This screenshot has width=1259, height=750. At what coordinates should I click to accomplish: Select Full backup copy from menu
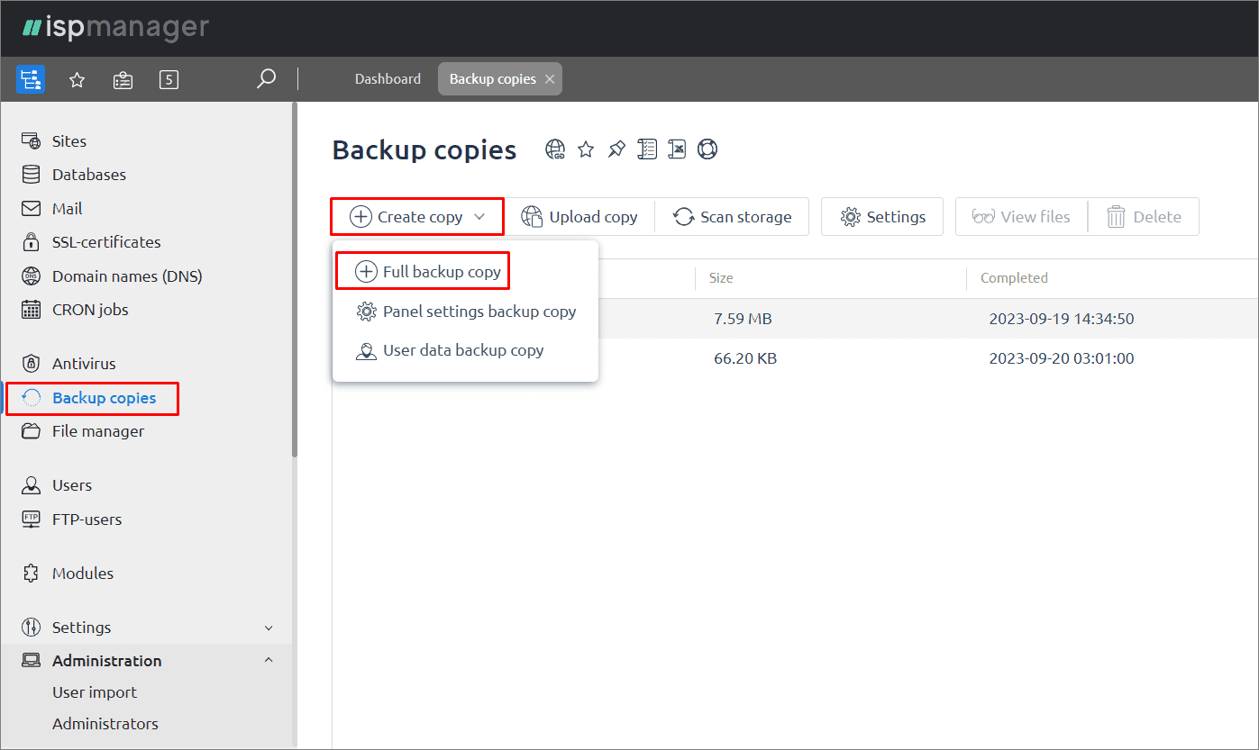422,270
